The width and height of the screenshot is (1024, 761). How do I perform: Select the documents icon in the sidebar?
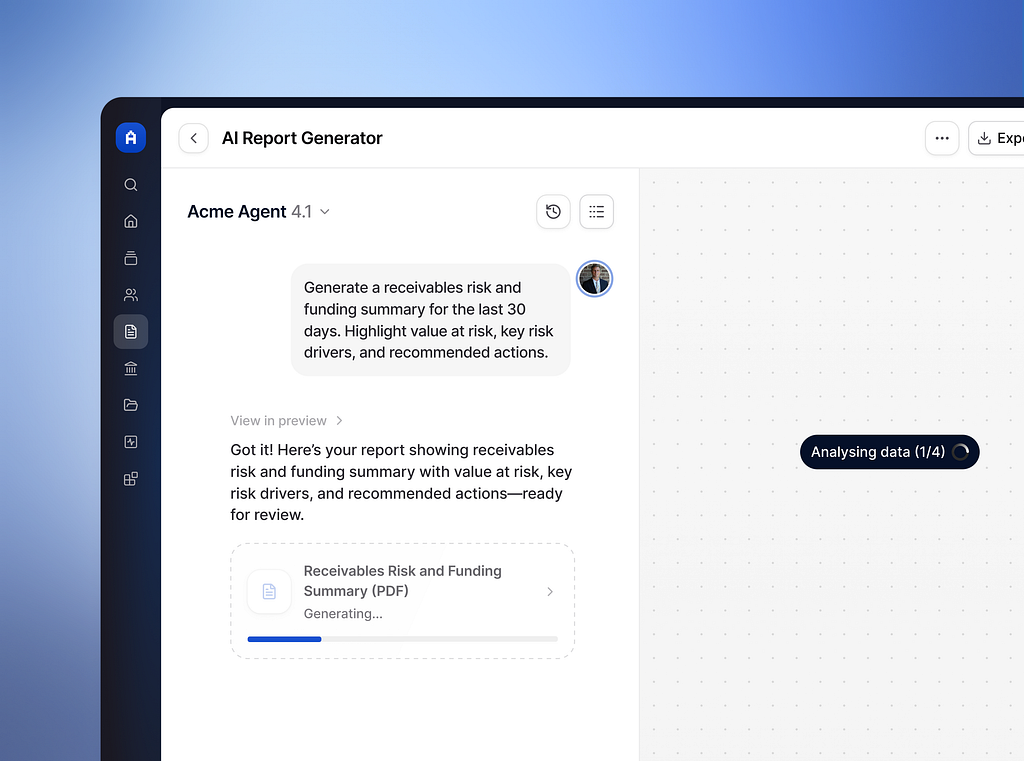click(x=130, y=331)
